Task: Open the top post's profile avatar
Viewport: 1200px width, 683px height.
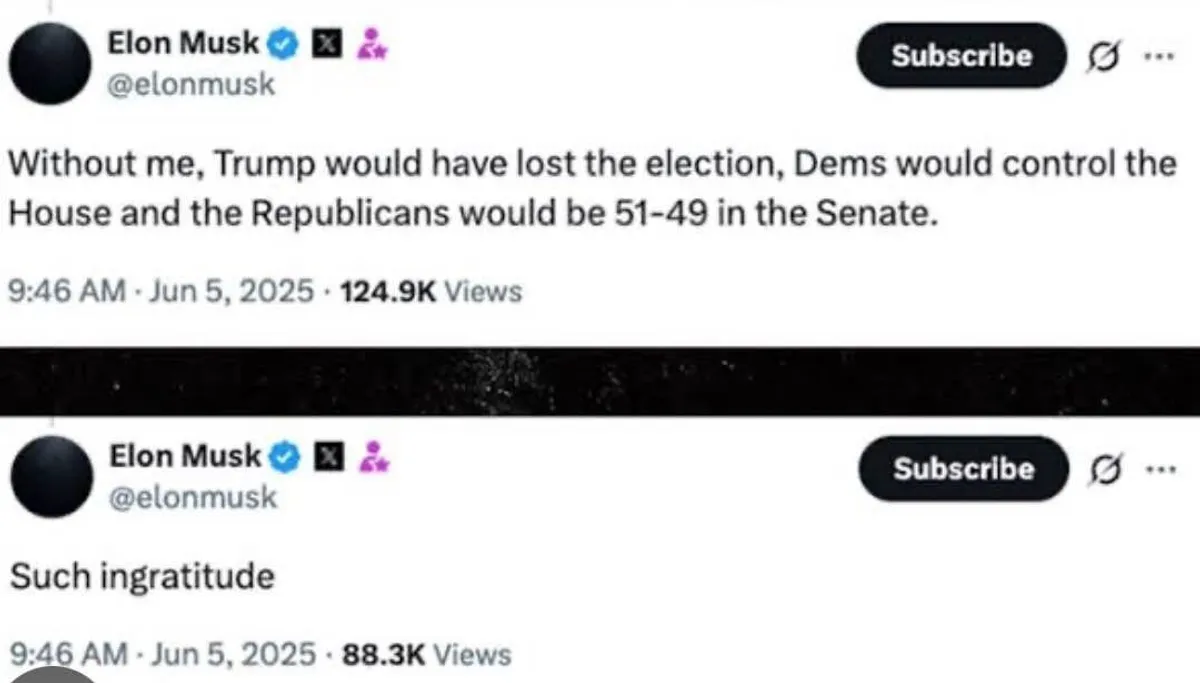Action: pos(49,62)
